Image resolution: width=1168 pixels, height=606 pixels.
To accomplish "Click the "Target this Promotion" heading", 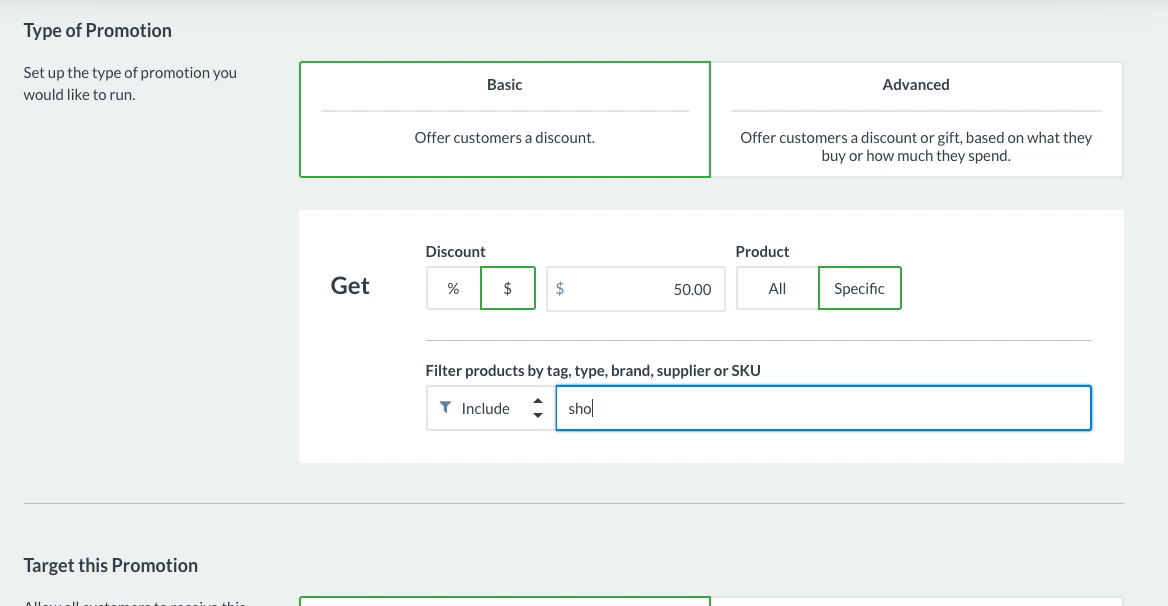I will pyautogui.click(x=111, y=565).
